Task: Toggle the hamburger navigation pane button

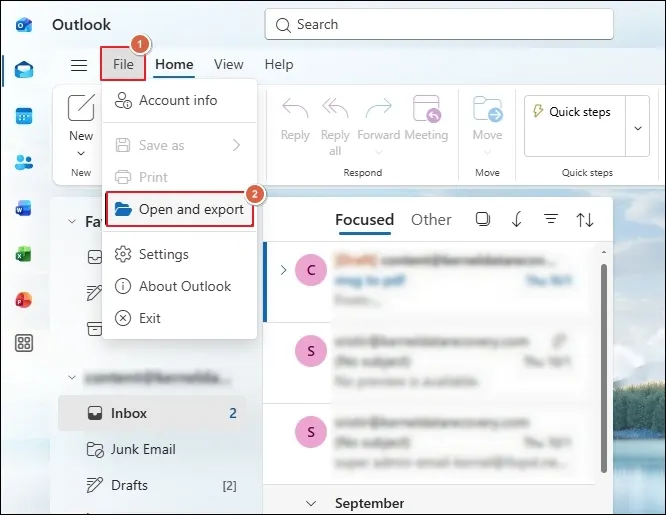Action: pos(79,65)
